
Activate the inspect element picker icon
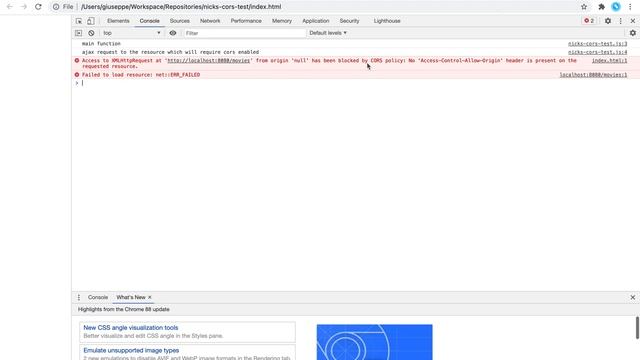pyautogui.click(x=79, y=21)
